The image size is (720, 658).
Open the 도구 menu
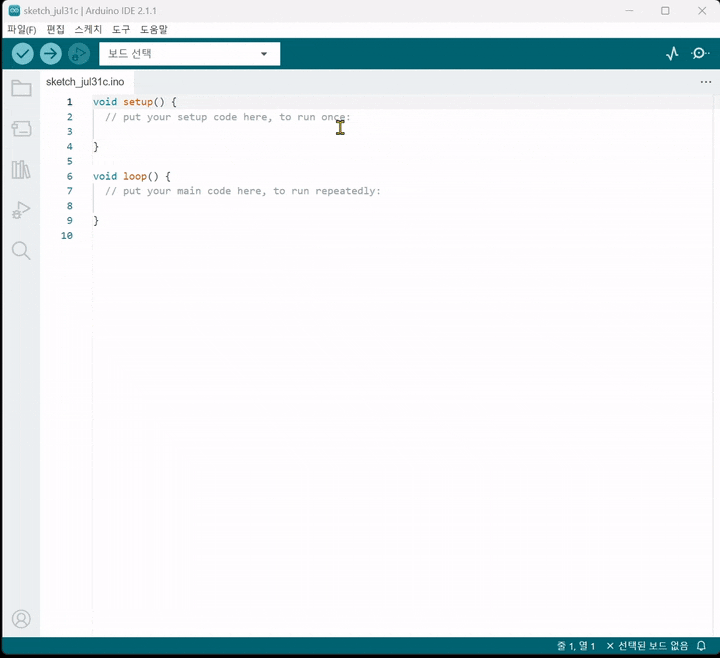click(121, 30)
